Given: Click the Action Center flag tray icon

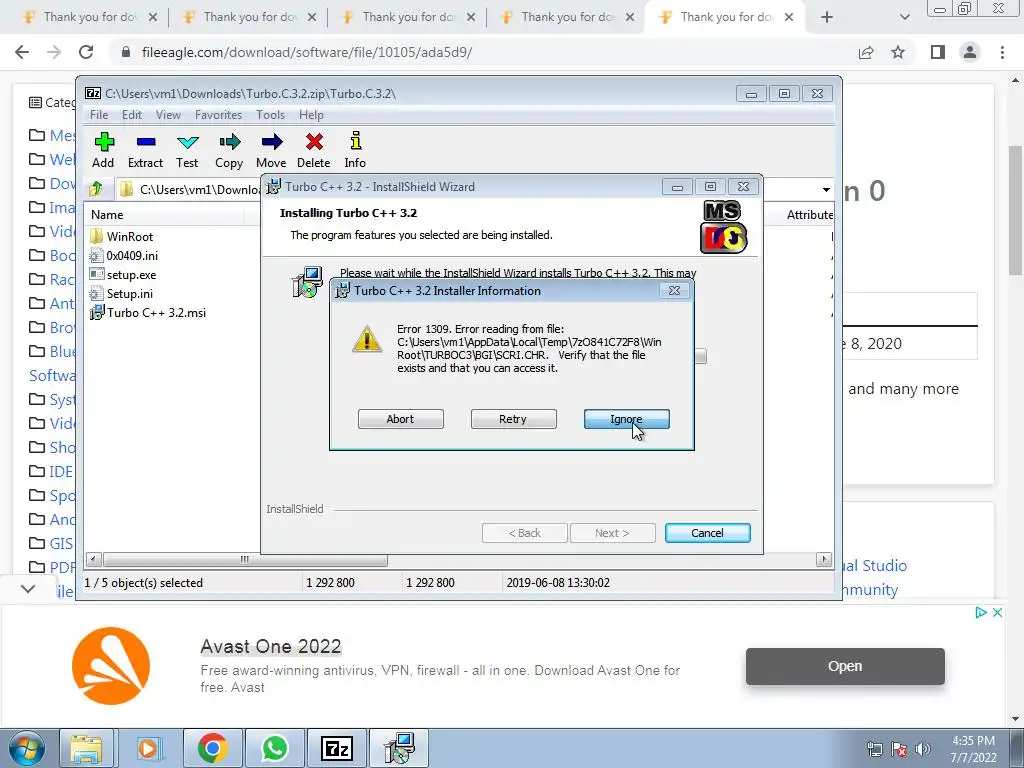Looking at the screenshot, I should coord(899,749).
